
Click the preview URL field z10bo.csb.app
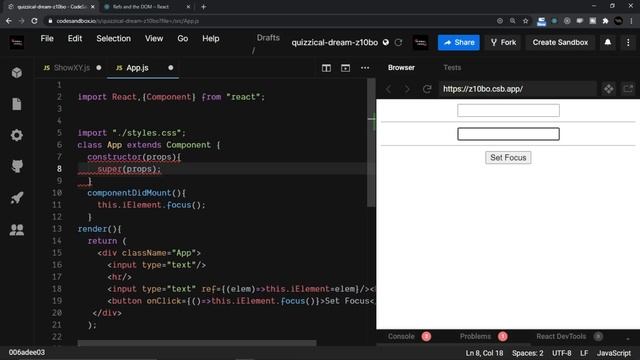coord(518,89)
